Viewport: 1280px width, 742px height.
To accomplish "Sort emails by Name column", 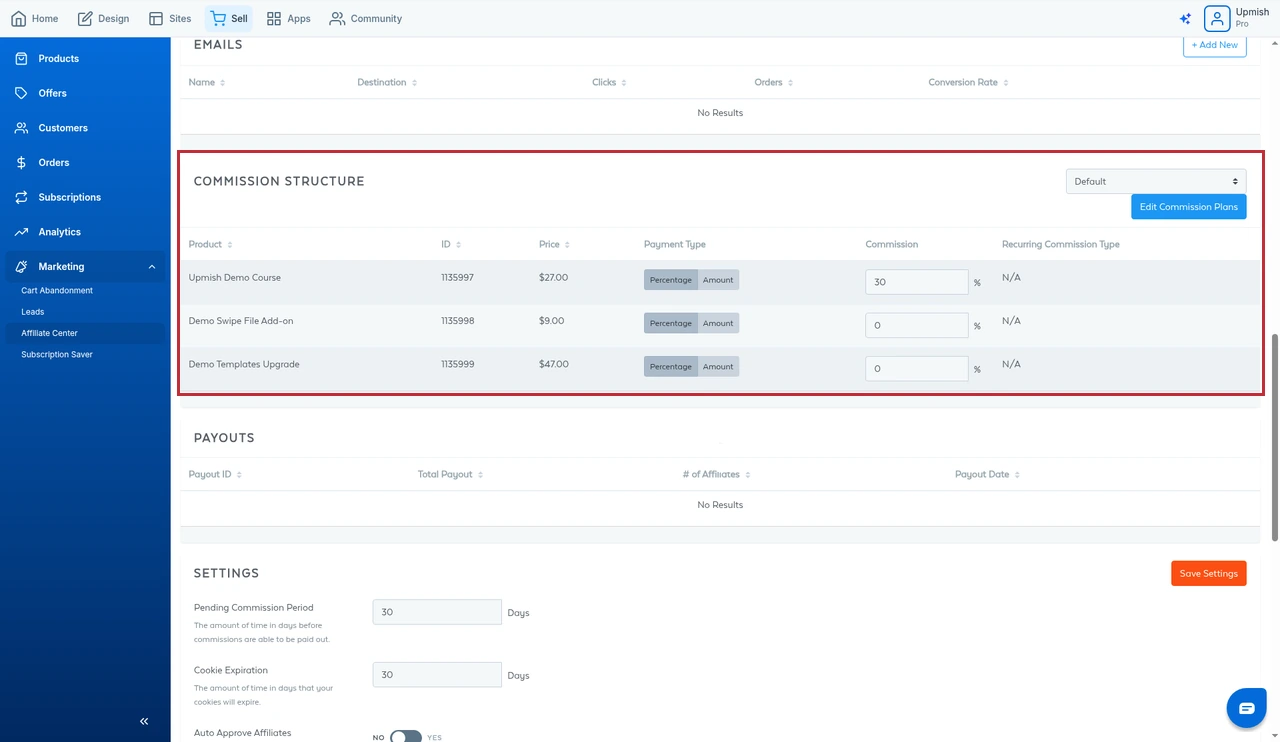I will pyautogui.click(x=207, y=82).
